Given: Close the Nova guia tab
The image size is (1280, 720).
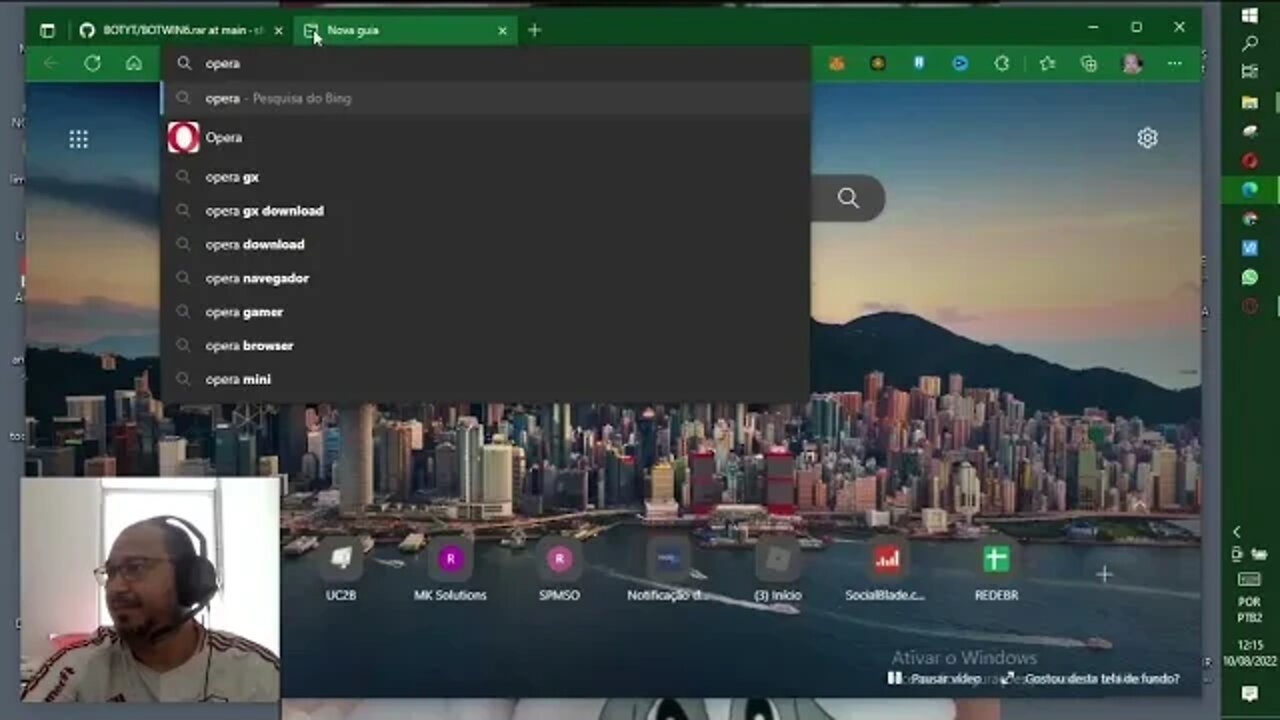Looking at the screenshot, I should [502, 30].
